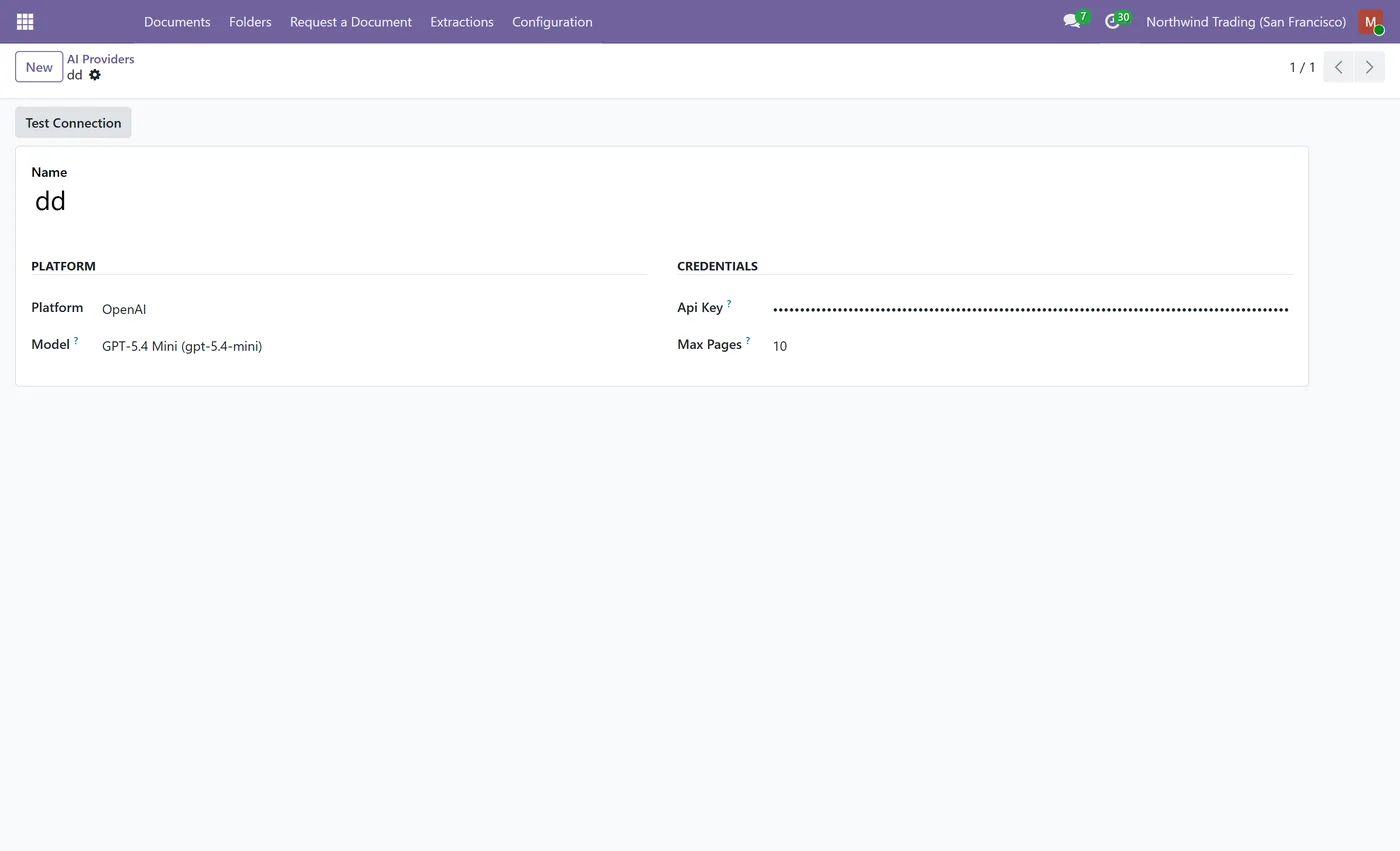This screenshot has width=1400, height=851.
Task: Click the Platform field label
Action: (57, 307)
